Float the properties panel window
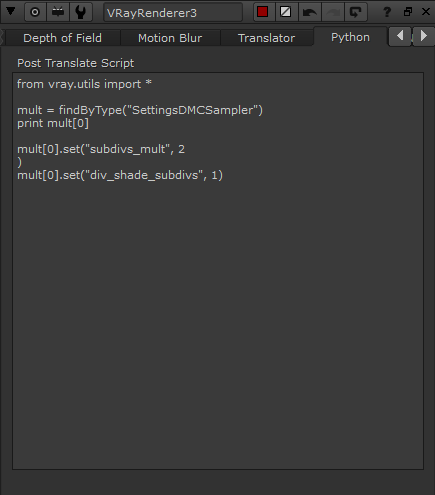Image resolution: width=435 pixels, height=495 pixels. point(408,12)
